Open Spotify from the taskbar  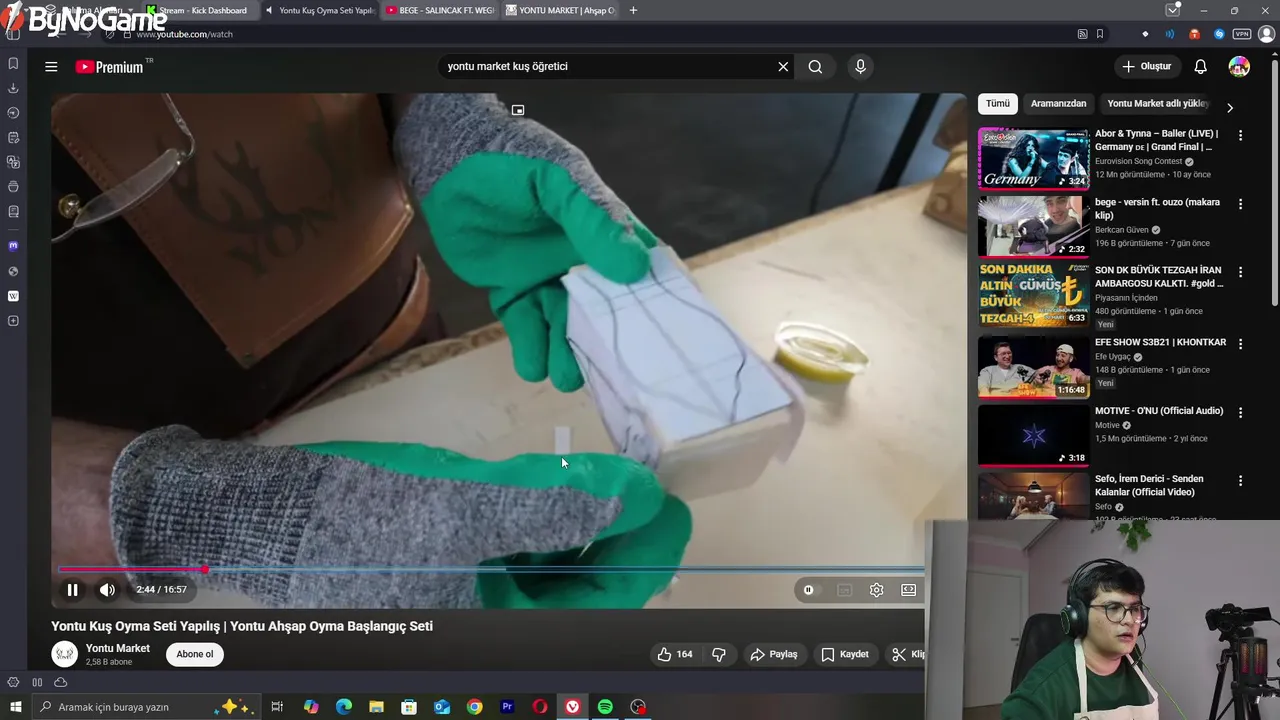pos(605,707)
